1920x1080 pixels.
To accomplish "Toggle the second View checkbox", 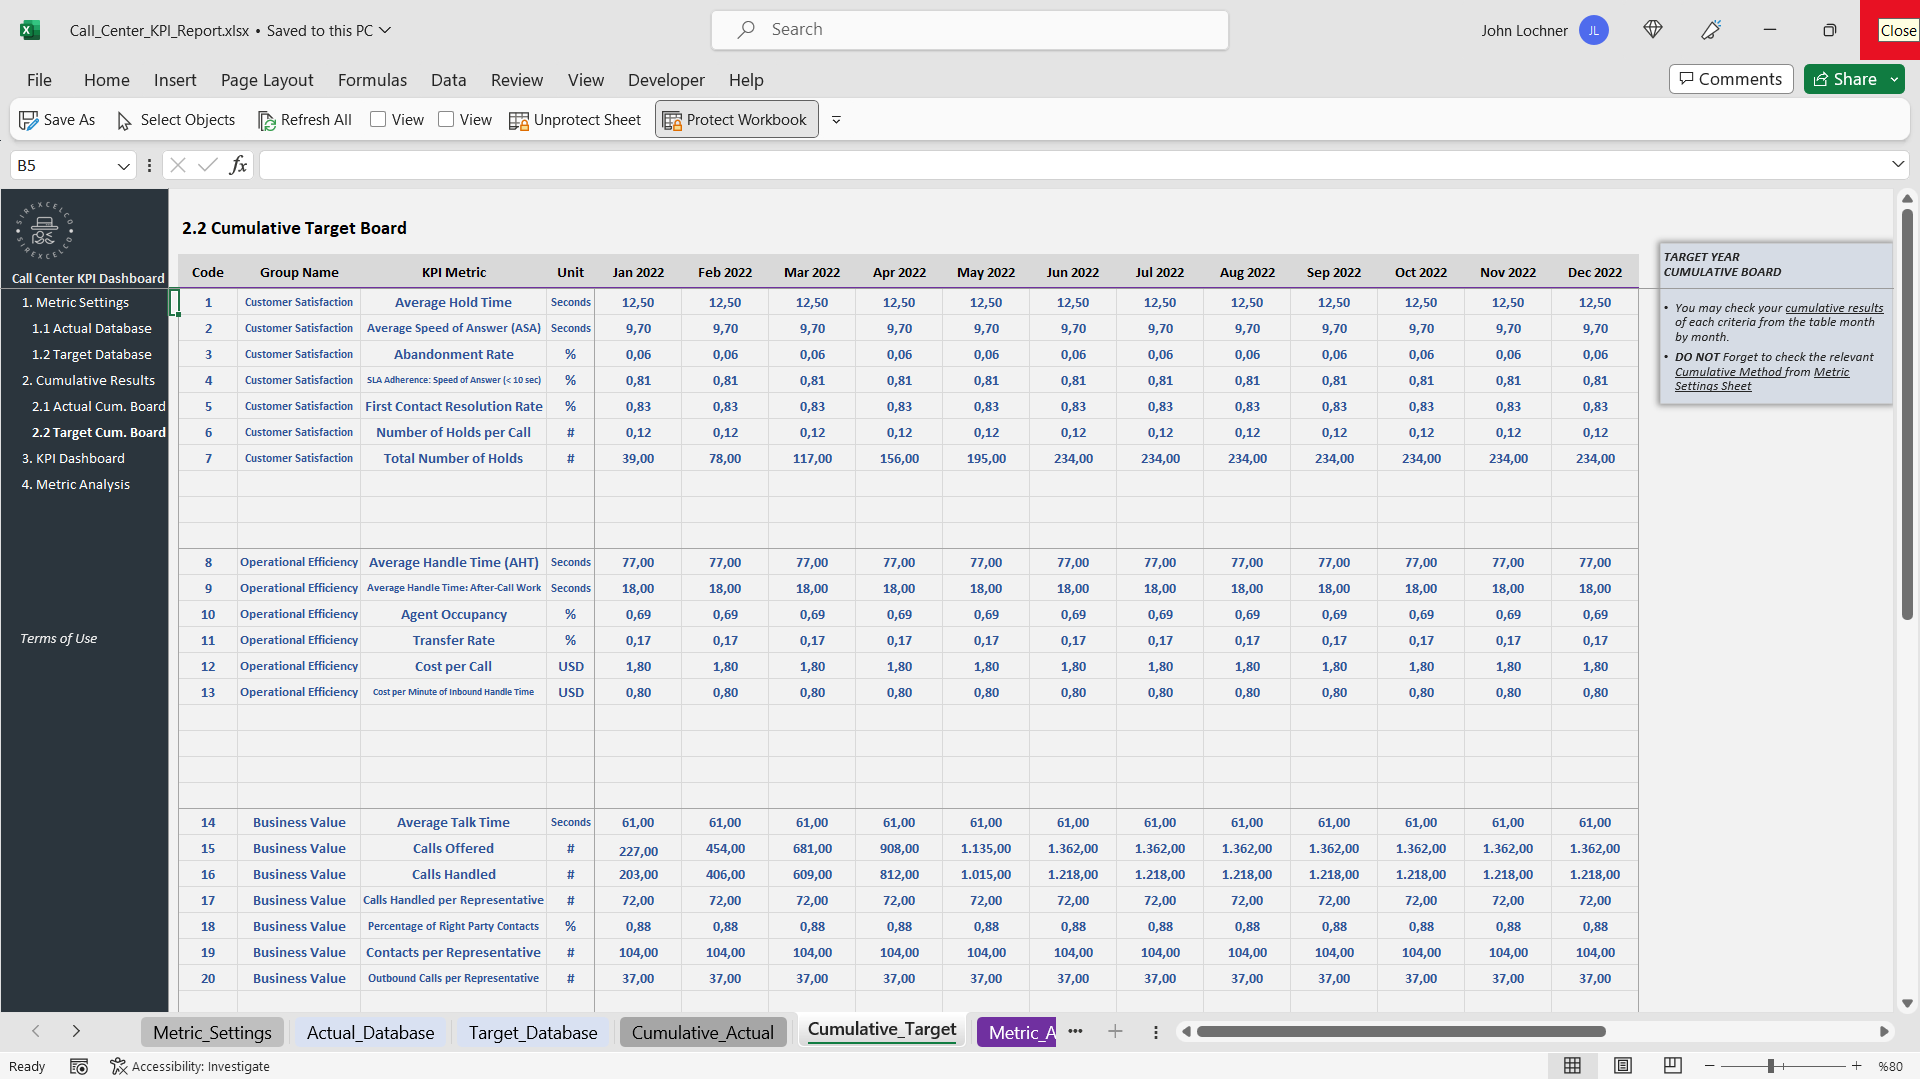I will 446,119.
